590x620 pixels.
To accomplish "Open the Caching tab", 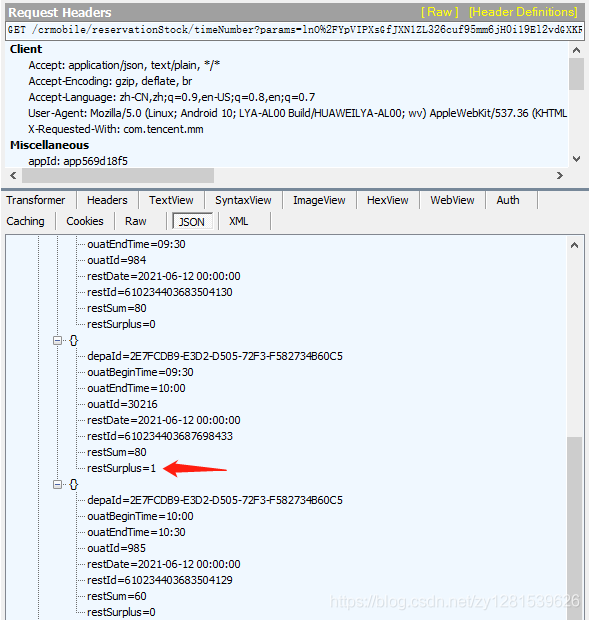I will click(x=25, y=221).
